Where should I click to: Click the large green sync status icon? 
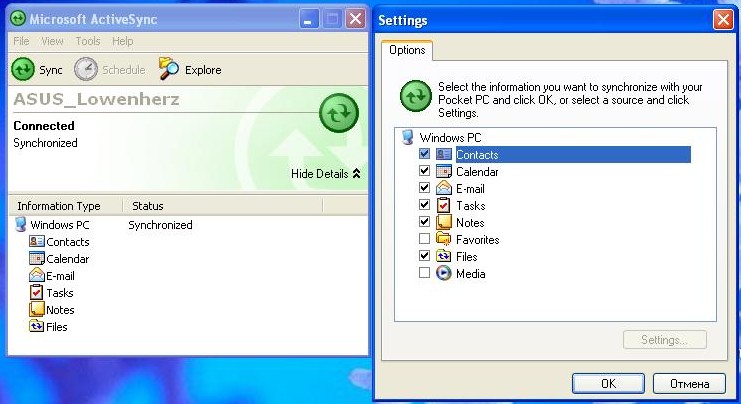[338, 113]
